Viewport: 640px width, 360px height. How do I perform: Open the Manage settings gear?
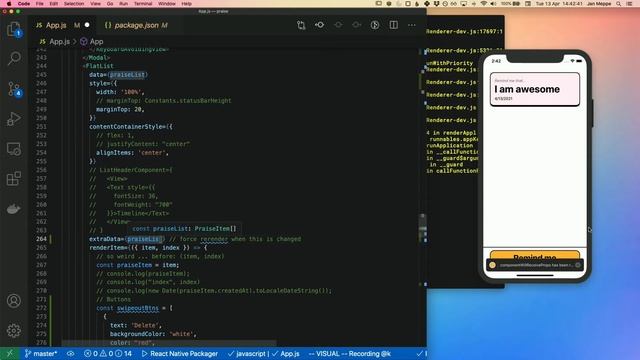click(14, 330)
